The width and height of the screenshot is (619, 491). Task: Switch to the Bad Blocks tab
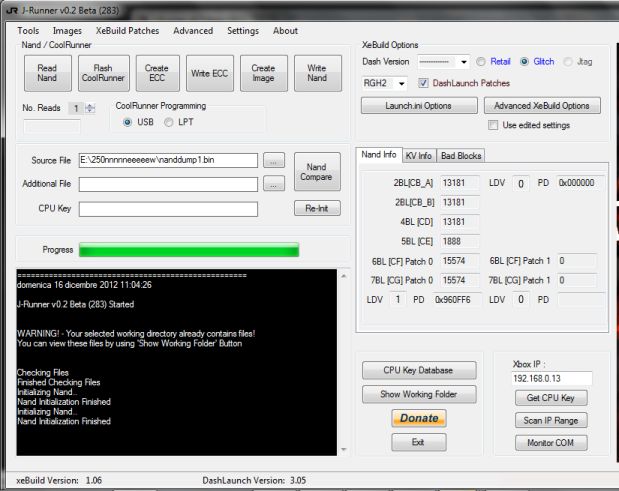pyautogui.click(x=461, y=156)
